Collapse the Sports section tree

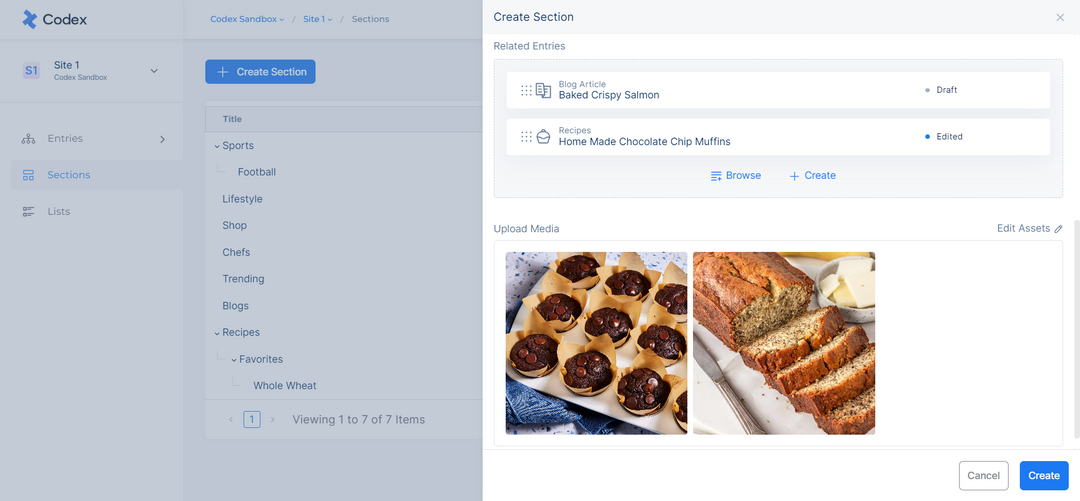point(217,146)
